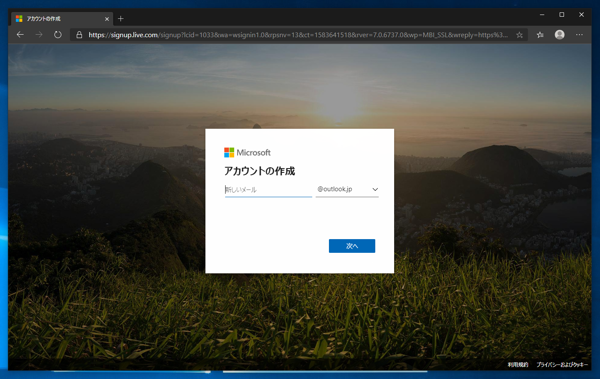Minimize the browser window
This screenshot has width=600, height=379.
(542, 15)
